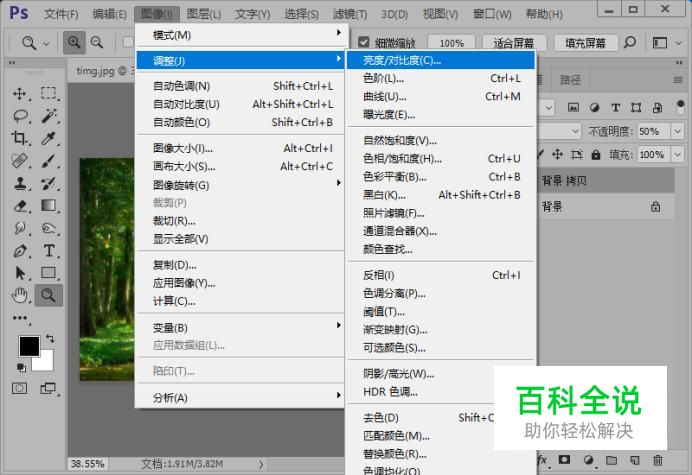Expand the 图像旋转(G) submenu
The image size is (692, 475).
click(x=242, y=185)
